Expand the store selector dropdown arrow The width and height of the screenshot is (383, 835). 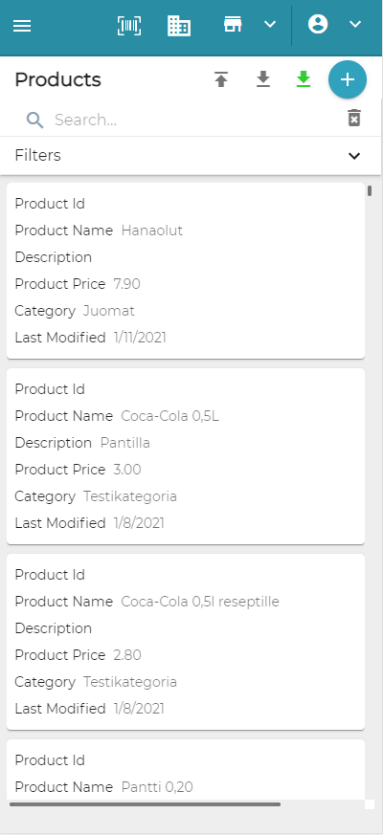pos(271,24)
